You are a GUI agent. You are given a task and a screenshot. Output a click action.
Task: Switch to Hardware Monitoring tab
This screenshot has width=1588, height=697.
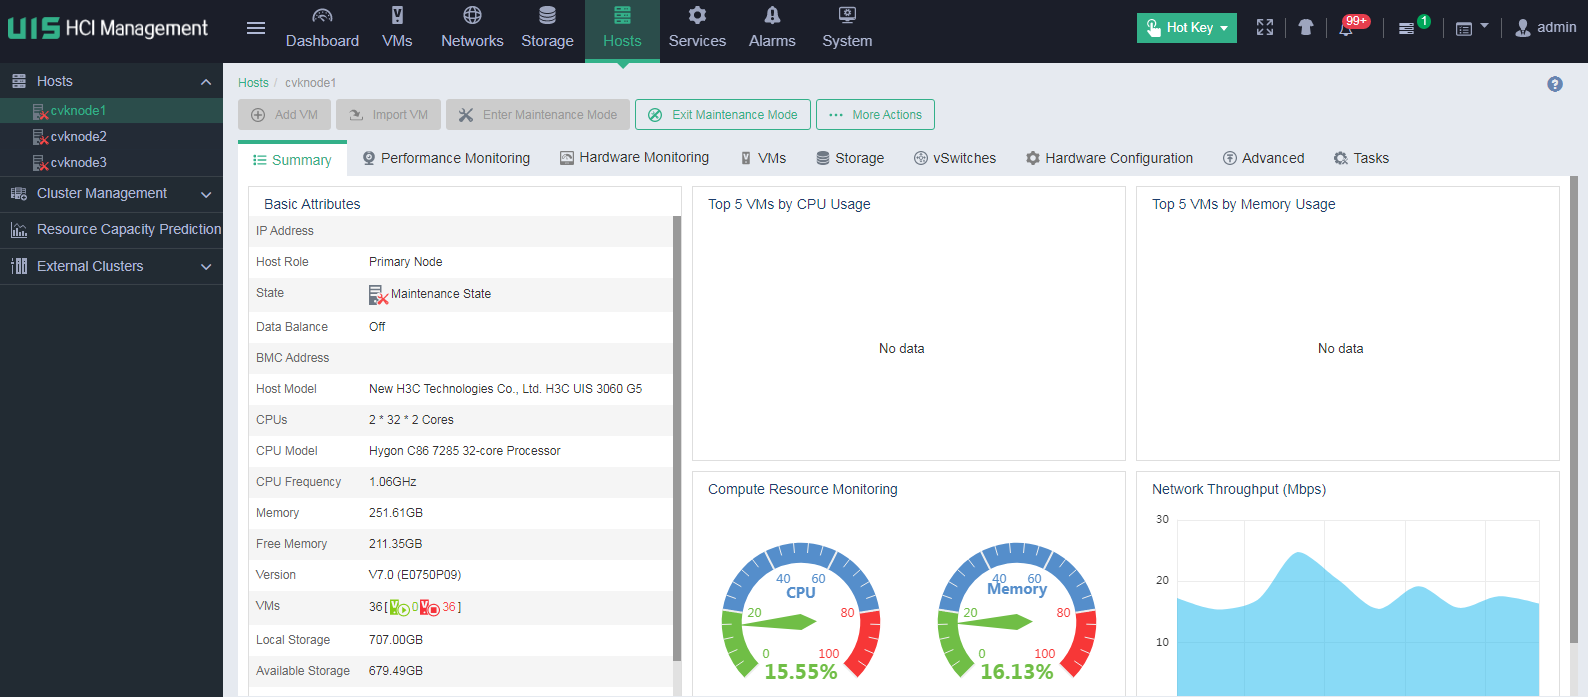(x=634, y=157)
